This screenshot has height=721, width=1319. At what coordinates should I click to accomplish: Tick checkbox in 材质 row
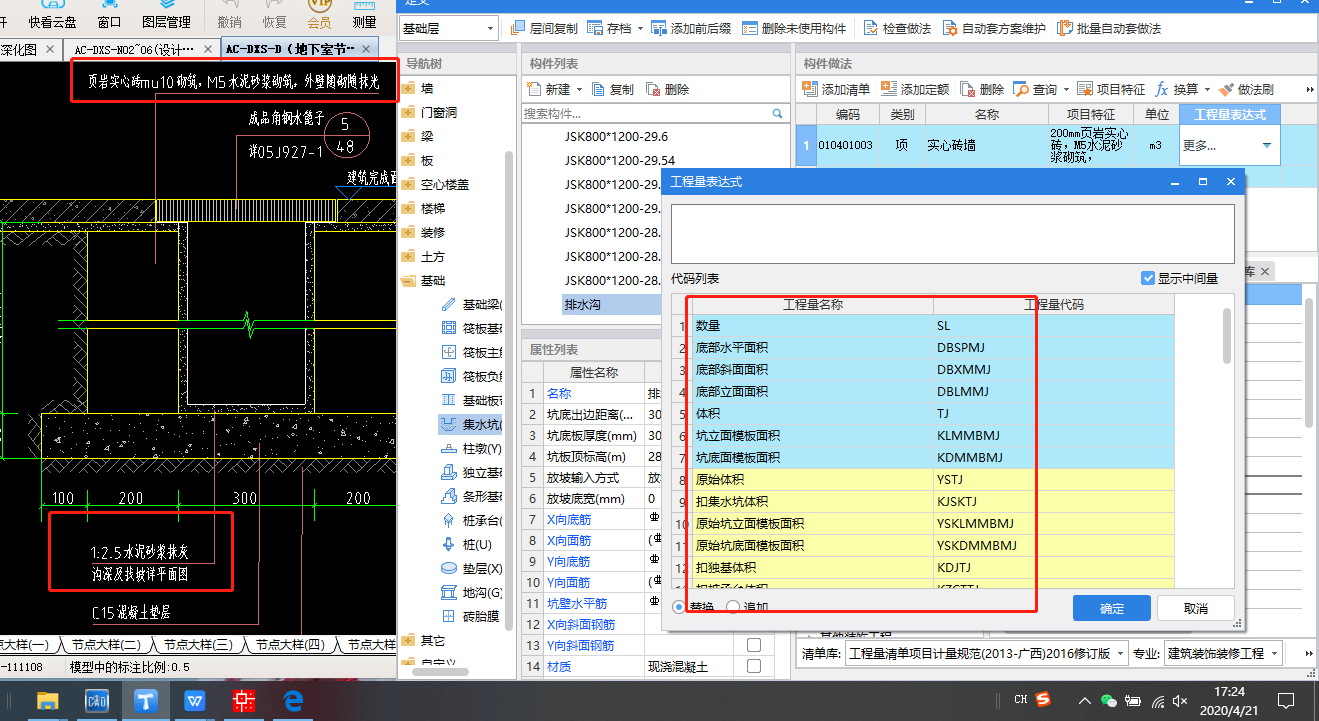tap(754, 666)
